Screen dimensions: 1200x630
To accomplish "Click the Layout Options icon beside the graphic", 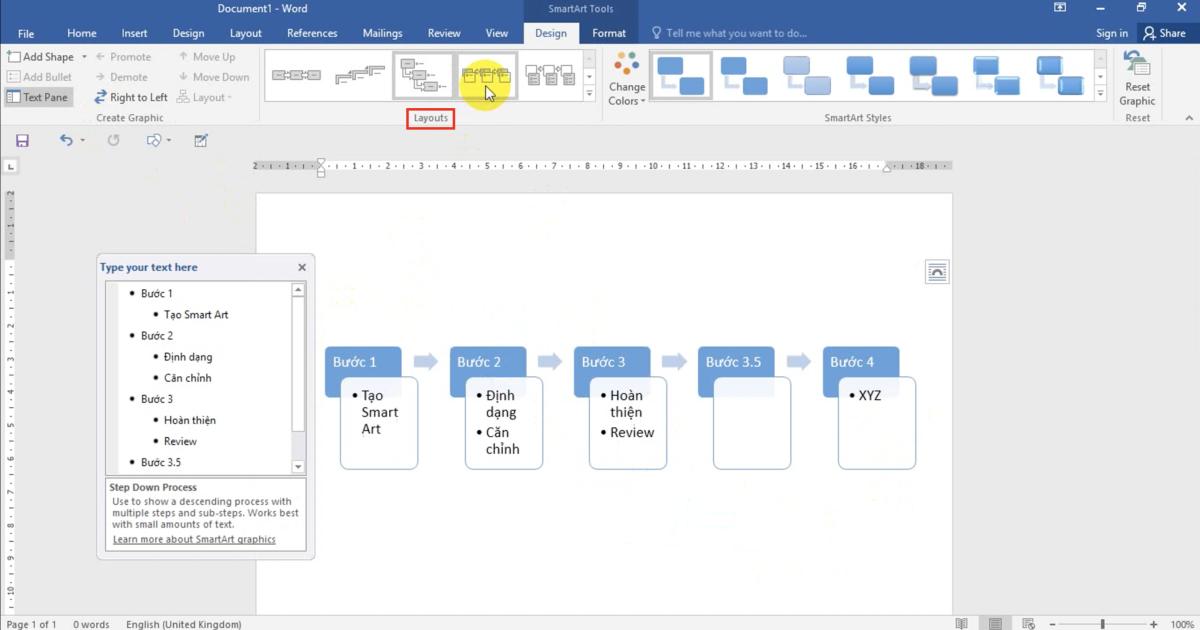I will coord(936,272).
